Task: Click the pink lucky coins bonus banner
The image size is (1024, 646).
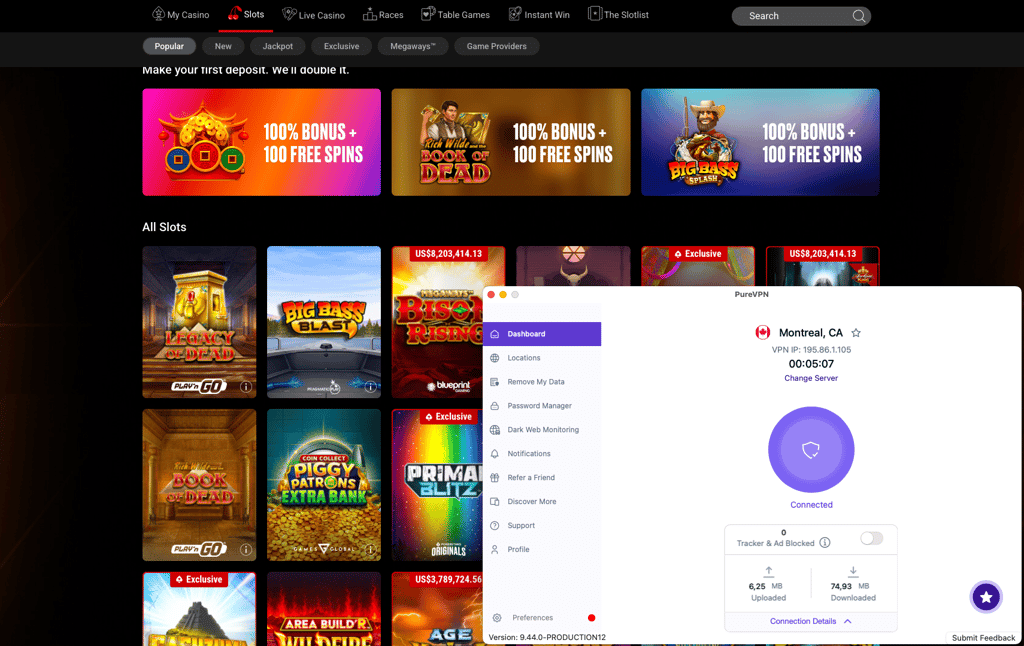Action: (261, 142)
